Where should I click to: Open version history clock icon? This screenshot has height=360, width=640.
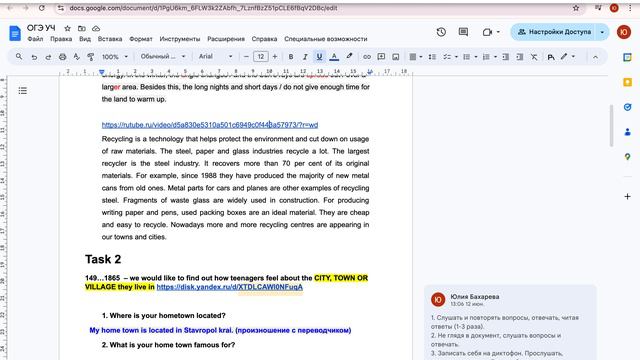[x=441, y=32]
